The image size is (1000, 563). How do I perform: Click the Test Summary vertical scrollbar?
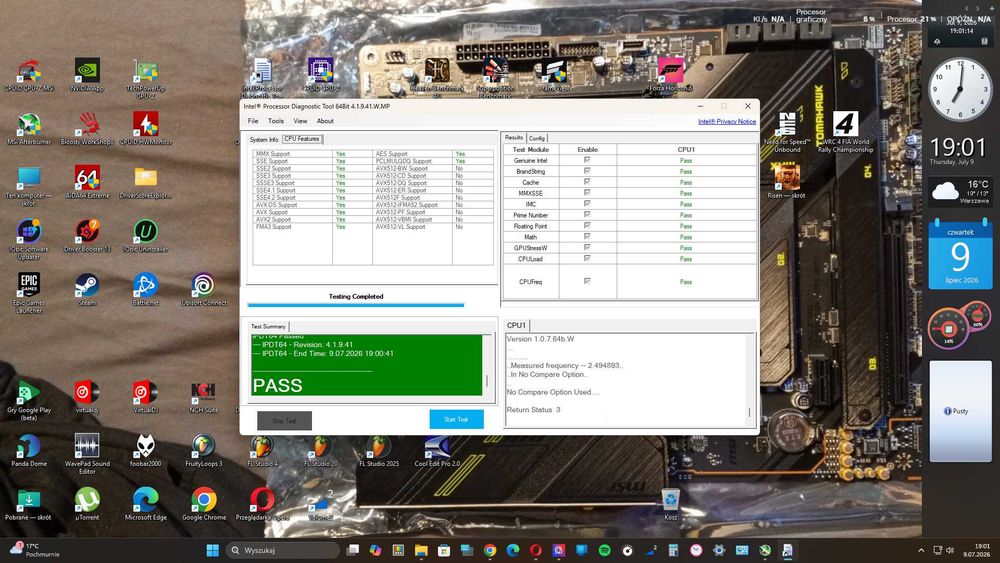pos(488,365)
